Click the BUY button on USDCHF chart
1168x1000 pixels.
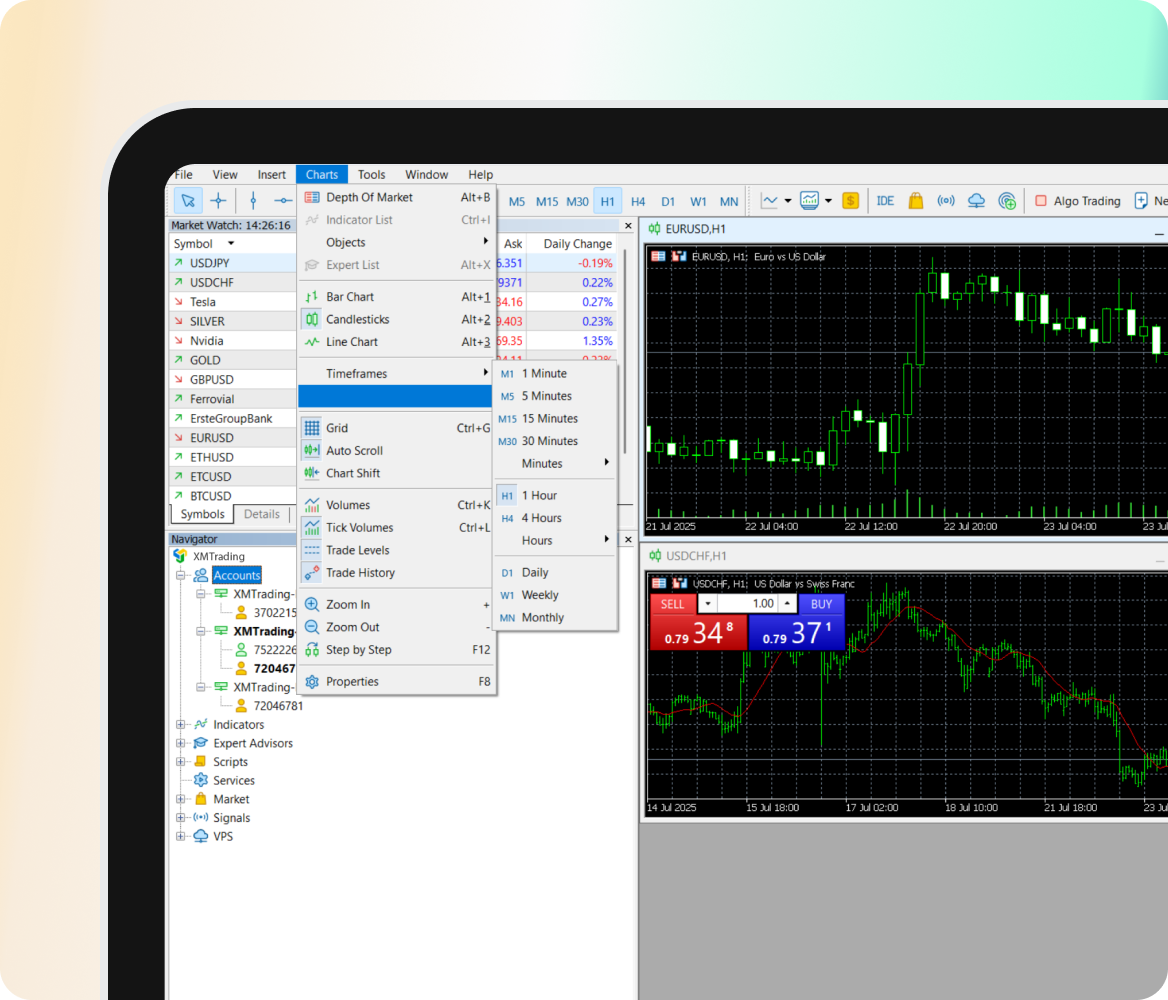(x=821, y=604)
